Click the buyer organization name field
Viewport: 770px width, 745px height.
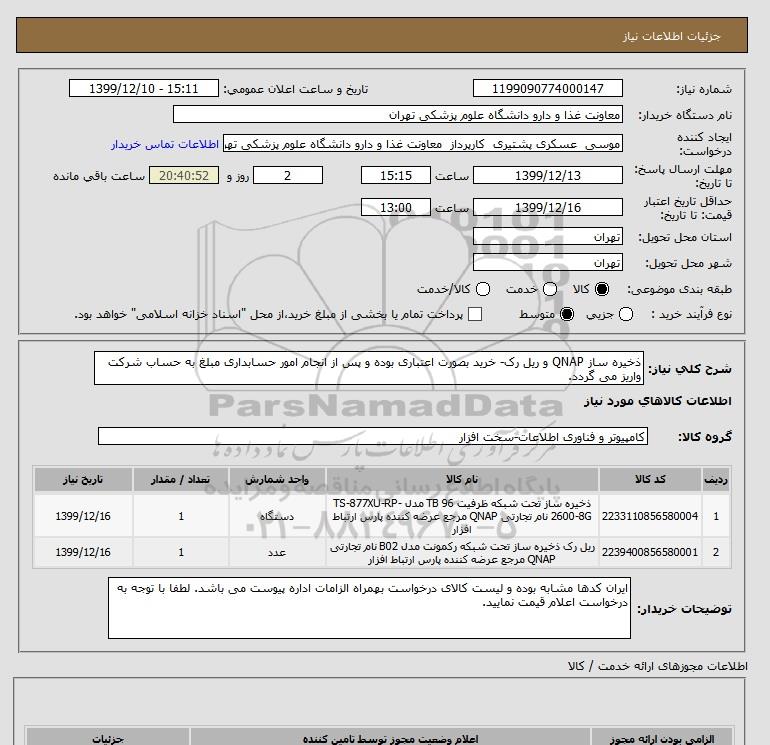click(398, 115)
